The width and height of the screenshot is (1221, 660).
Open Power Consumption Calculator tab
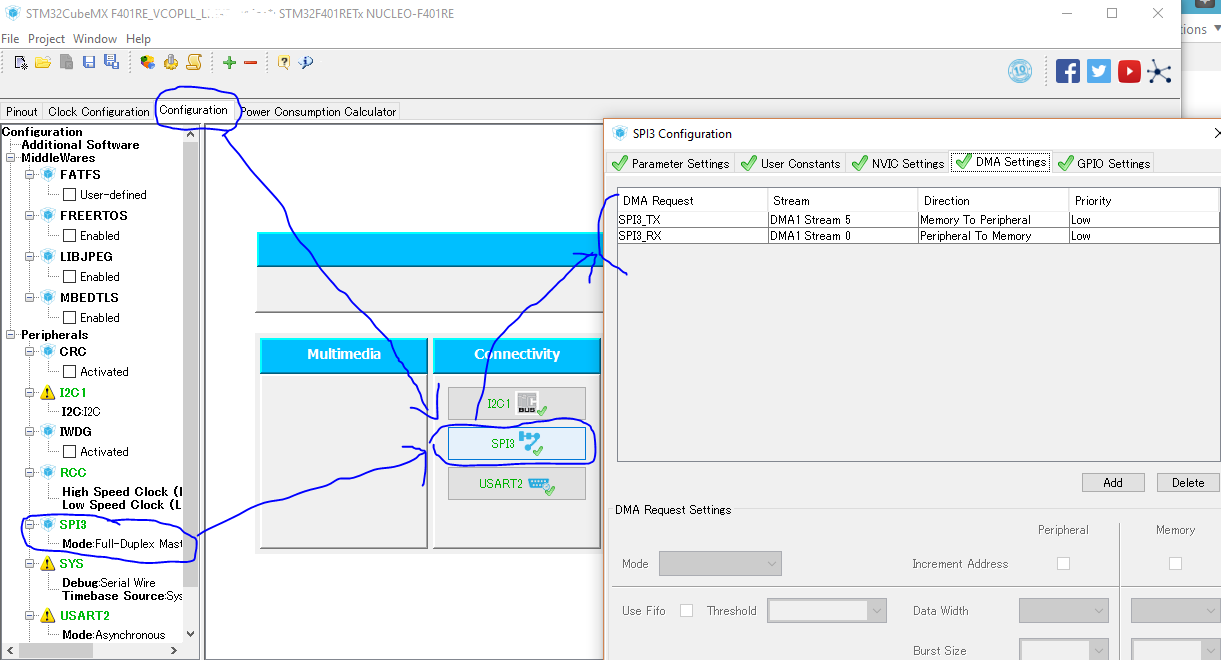coord(318,112)
